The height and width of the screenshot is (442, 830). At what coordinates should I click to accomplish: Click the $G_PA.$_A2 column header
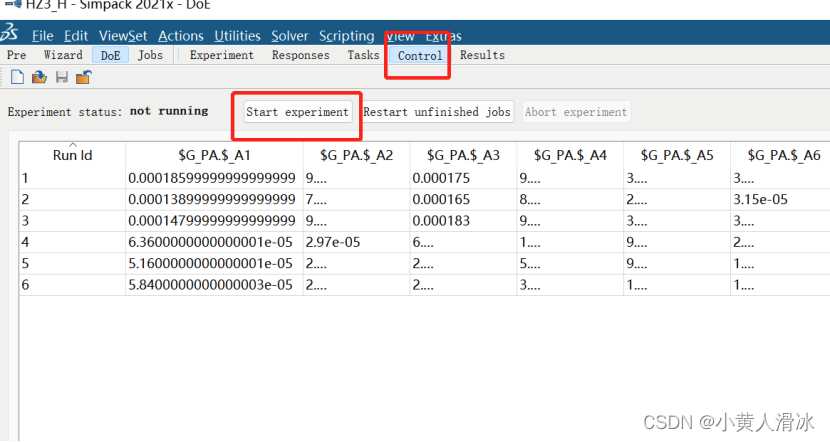[x=356, y=155]
